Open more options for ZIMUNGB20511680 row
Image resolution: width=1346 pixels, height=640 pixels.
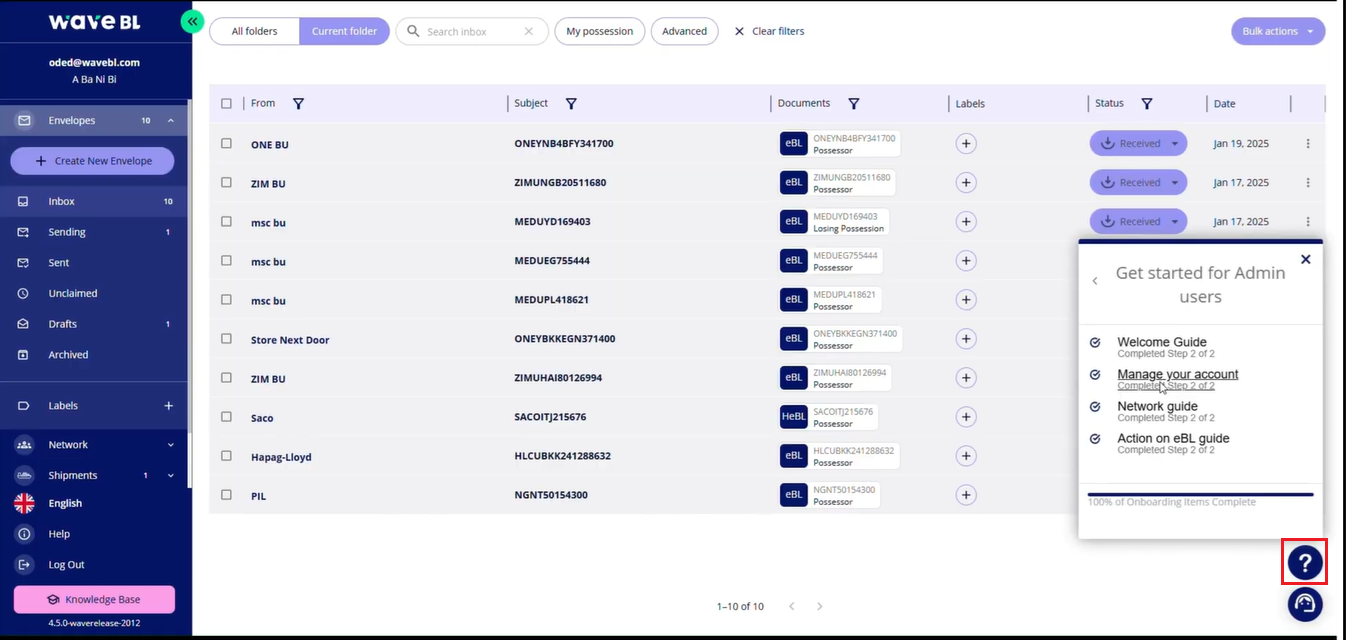[x=1308, y=183]
